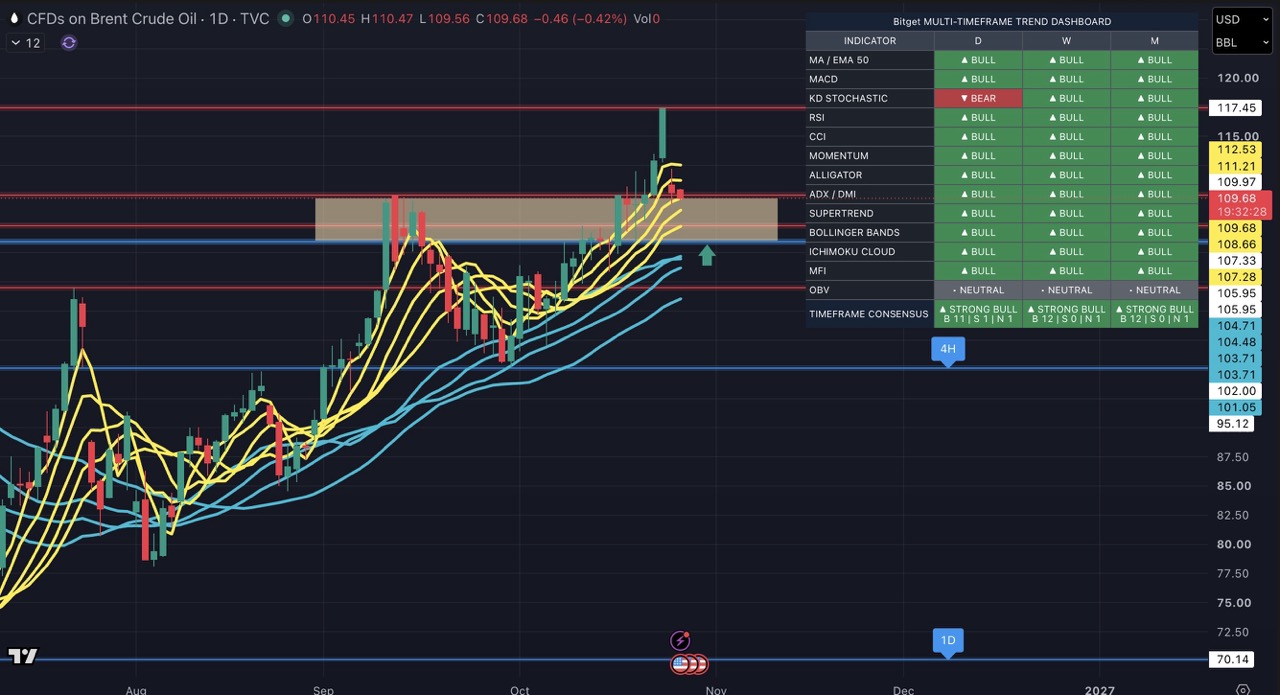Click the INDICATOR column header
The height and width of the screenshot is (695, 1280).
pyautogui.click(x=870, y=41)
